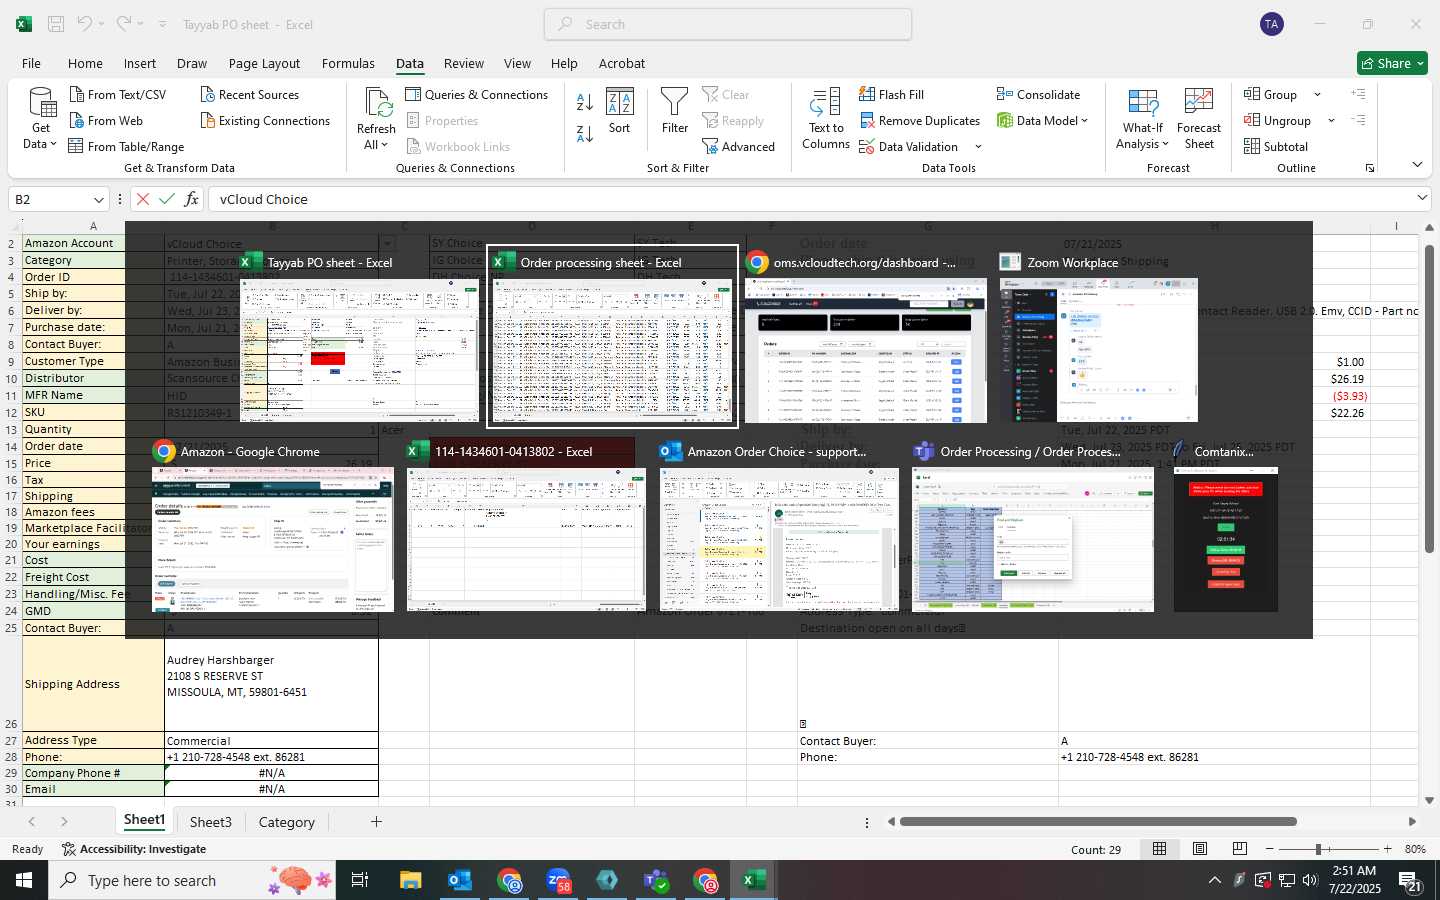Open File Explorer from taskbar
The height and width of the screenshot is (900, 1440).
pos(411,880)
